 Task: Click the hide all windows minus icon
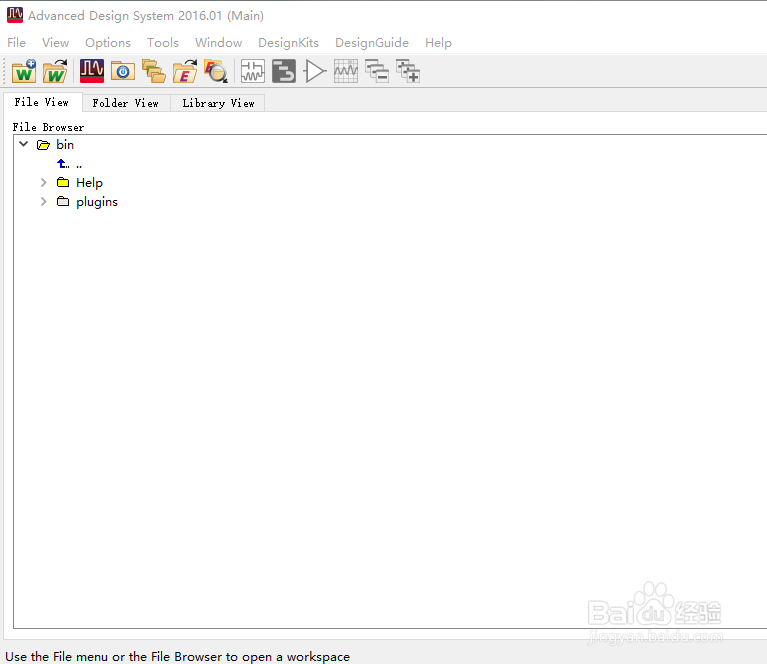pos(377,71)
